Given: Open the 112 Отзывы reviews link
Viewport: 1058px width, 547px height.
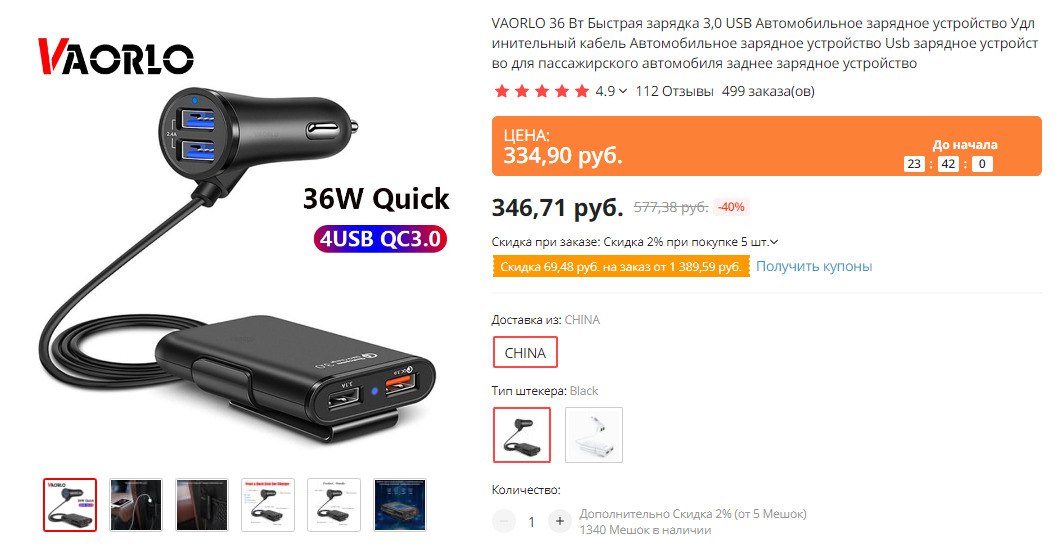Looking at the screenshot, I should tap(674, 91).
